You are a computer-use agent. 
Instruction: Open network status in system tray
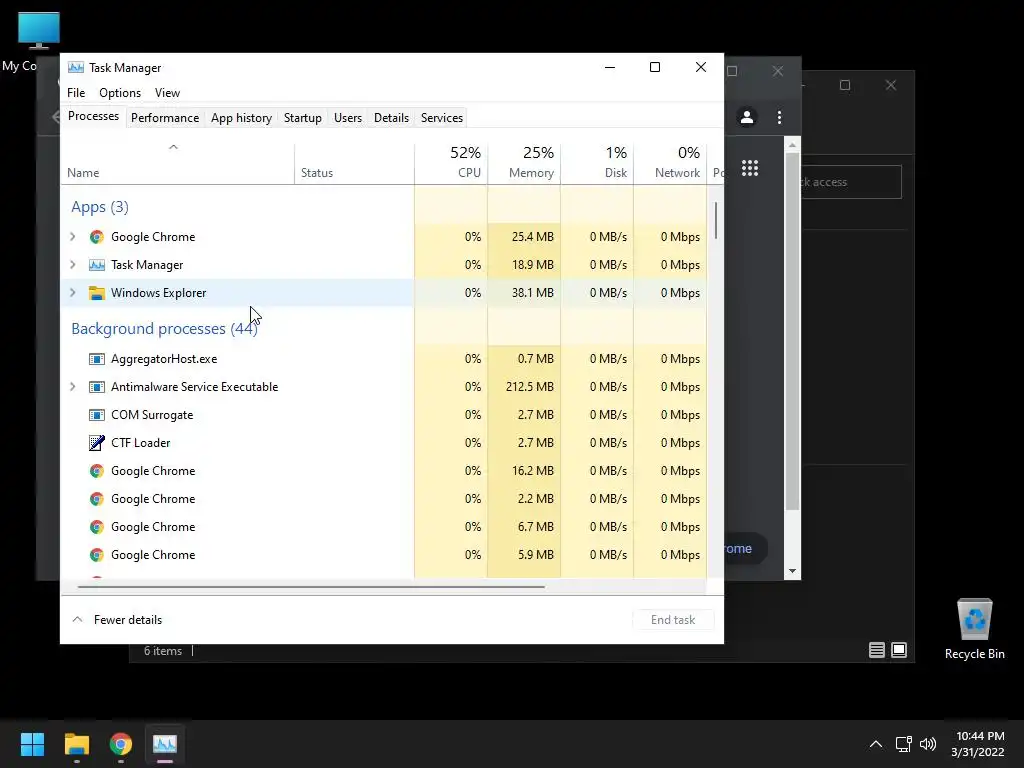click(903, 744)
